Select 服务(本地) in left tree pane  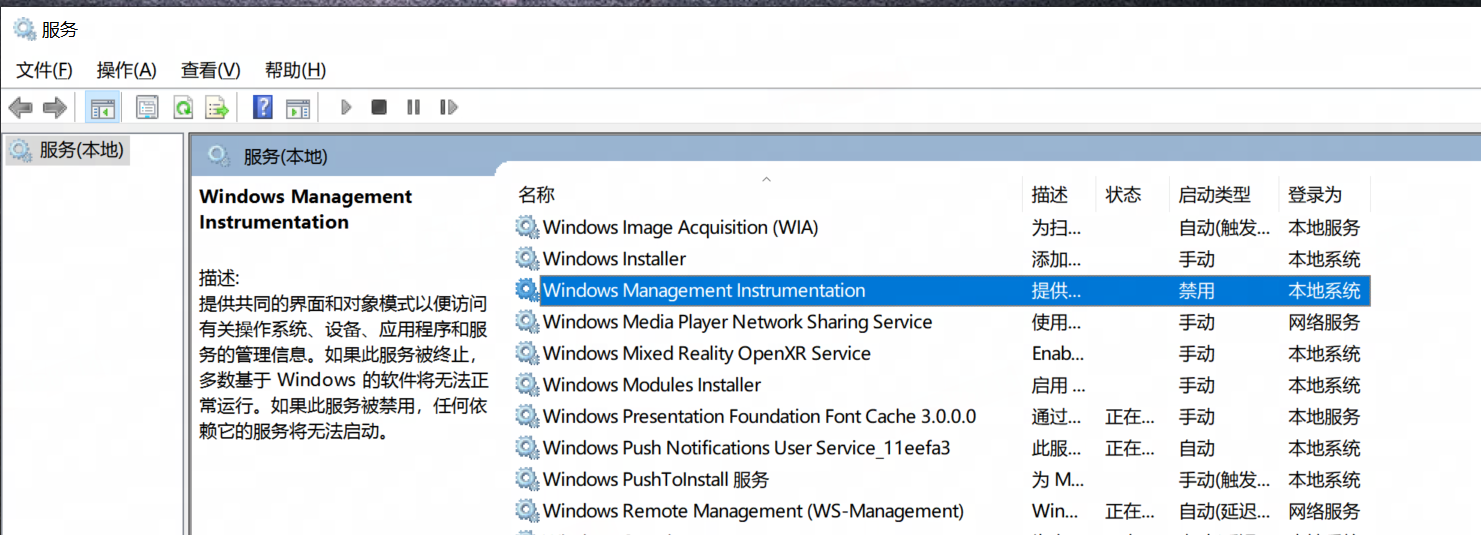tap(80, 151)
